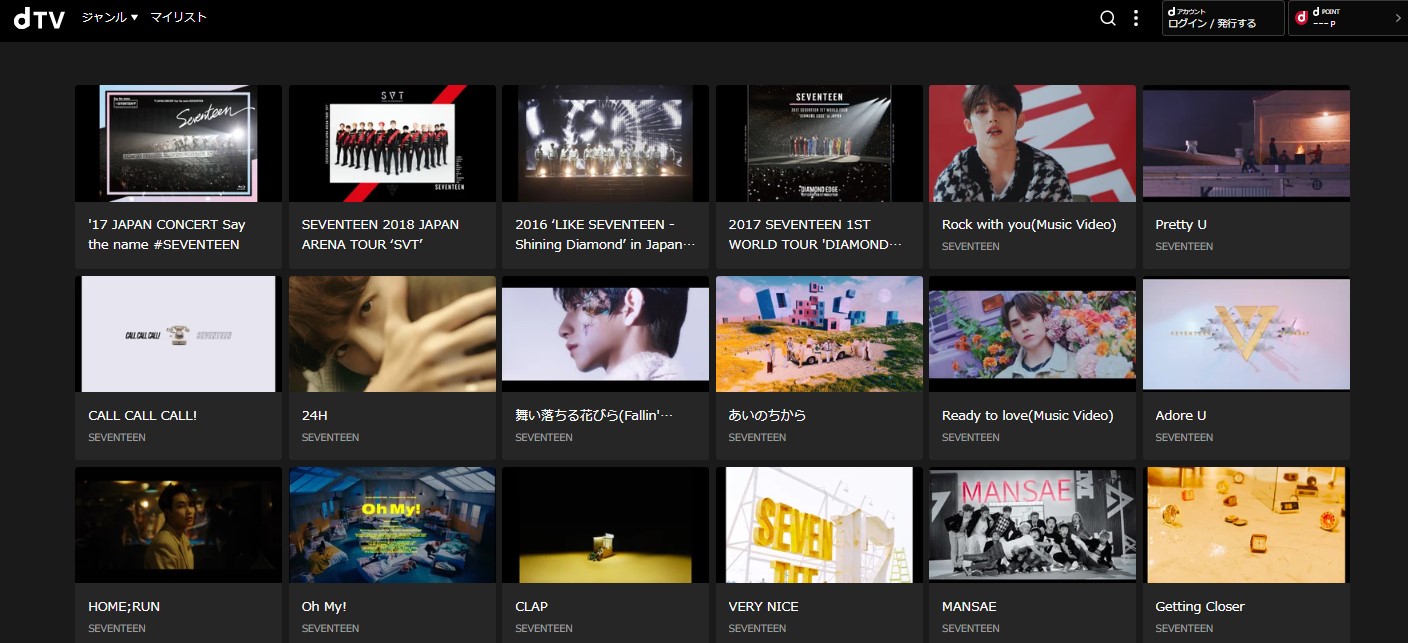Click the dTV logo
Image resolution: width=1408 pixels, height=643 pixels.
point(39,18)
